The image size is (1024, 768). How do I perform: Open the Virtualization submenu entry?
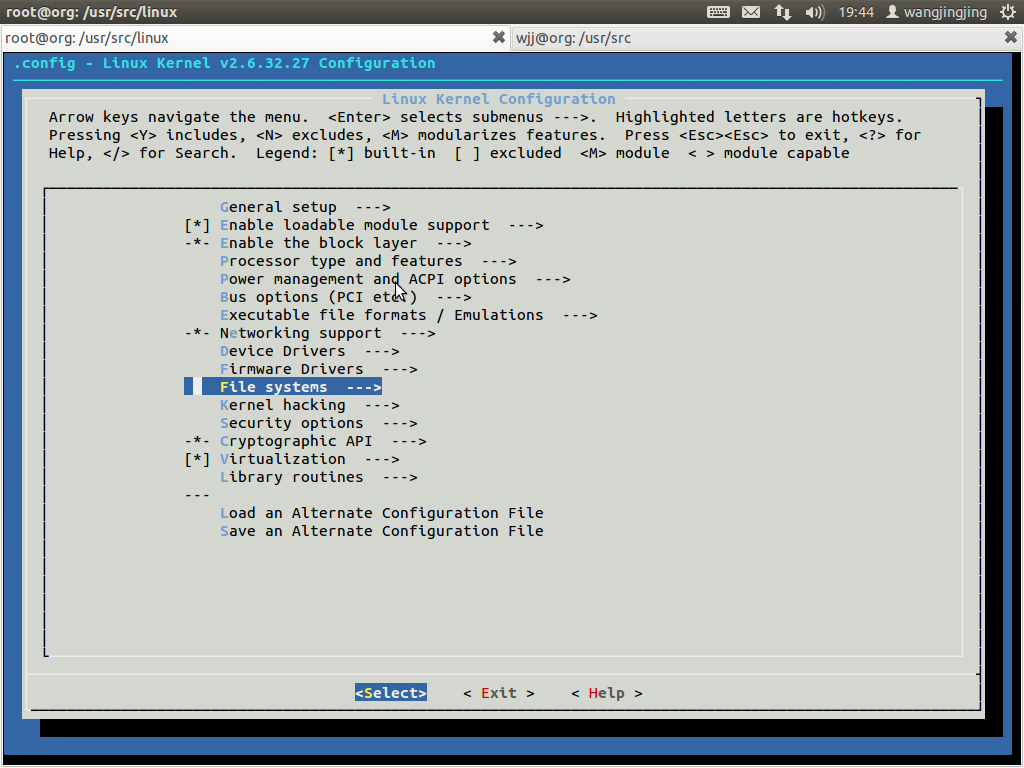310,459
